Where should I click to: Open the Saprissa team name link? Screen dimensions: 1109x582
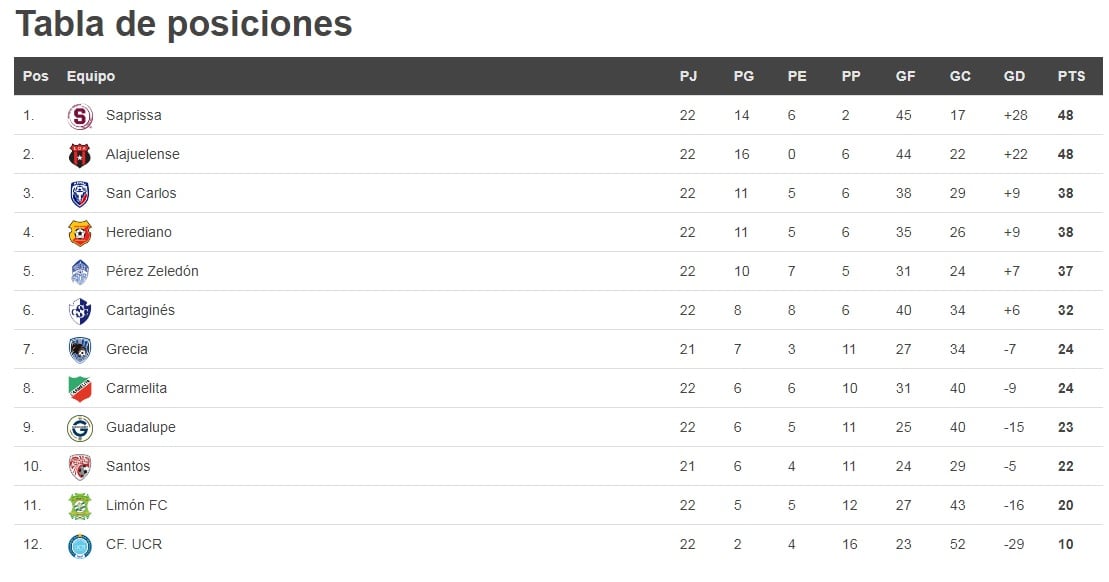click(x=133, y=115)
